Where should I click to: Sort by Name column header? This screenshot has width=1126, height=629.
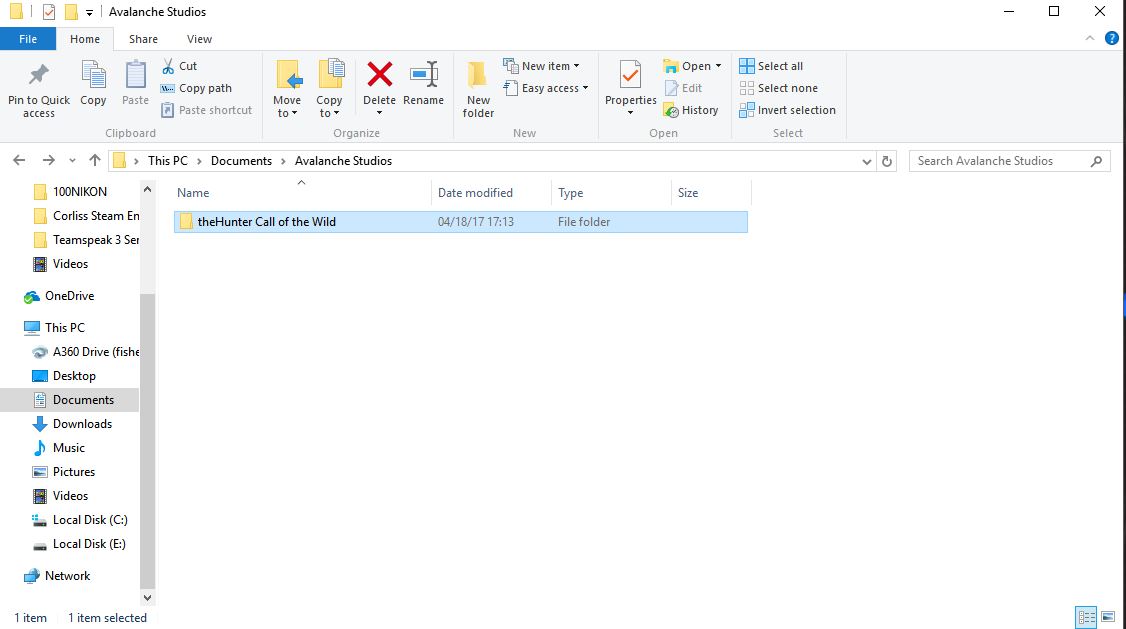tap(302, 192)
